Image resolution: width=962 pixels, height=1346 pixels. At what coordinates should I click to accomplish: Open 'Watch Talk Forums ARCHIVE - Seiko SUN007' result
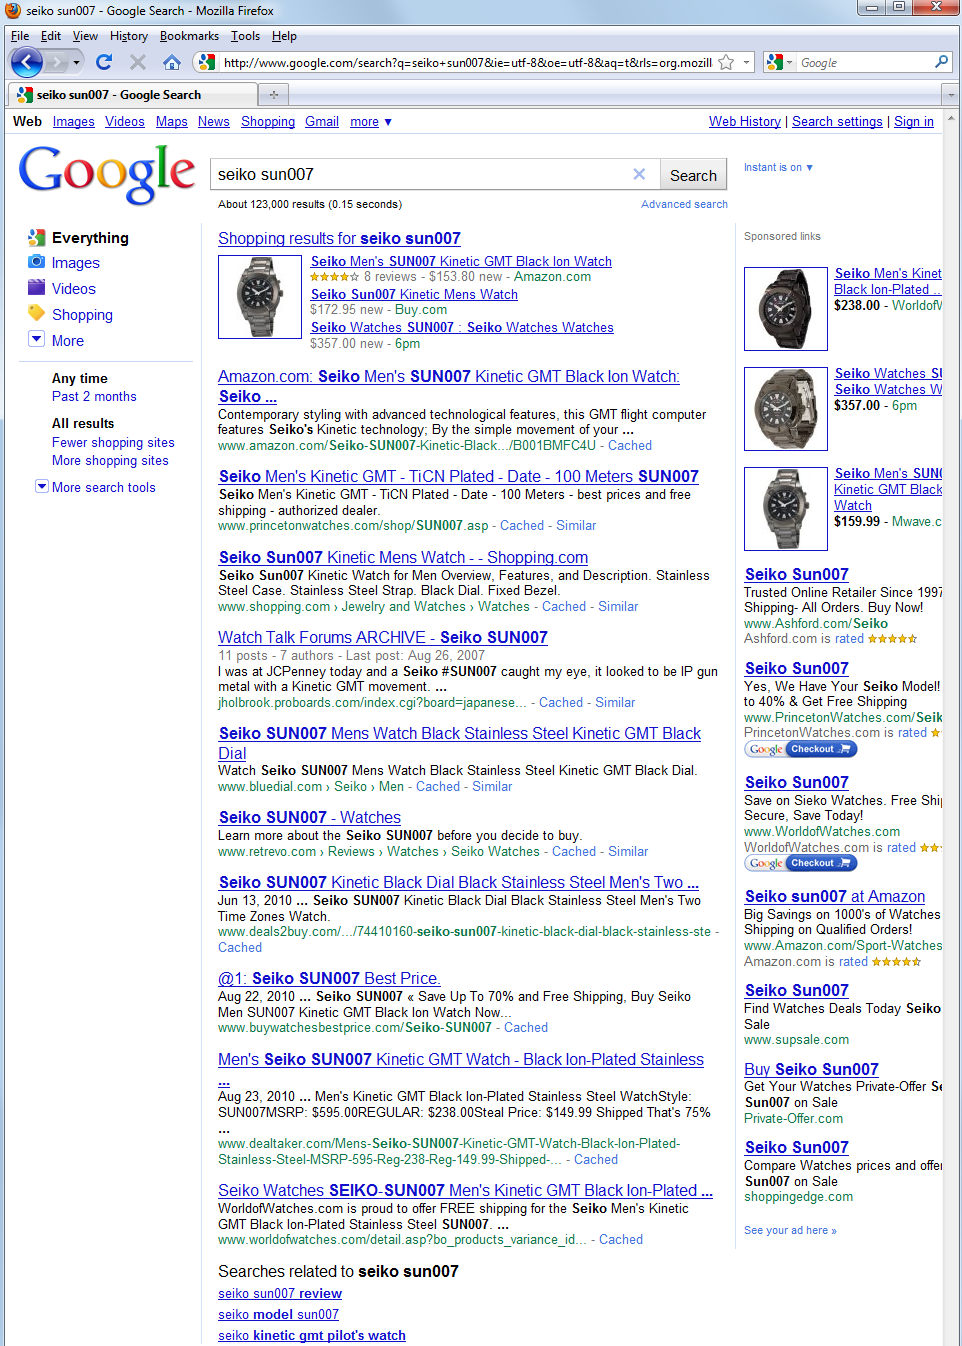click(x=383, y=637)
